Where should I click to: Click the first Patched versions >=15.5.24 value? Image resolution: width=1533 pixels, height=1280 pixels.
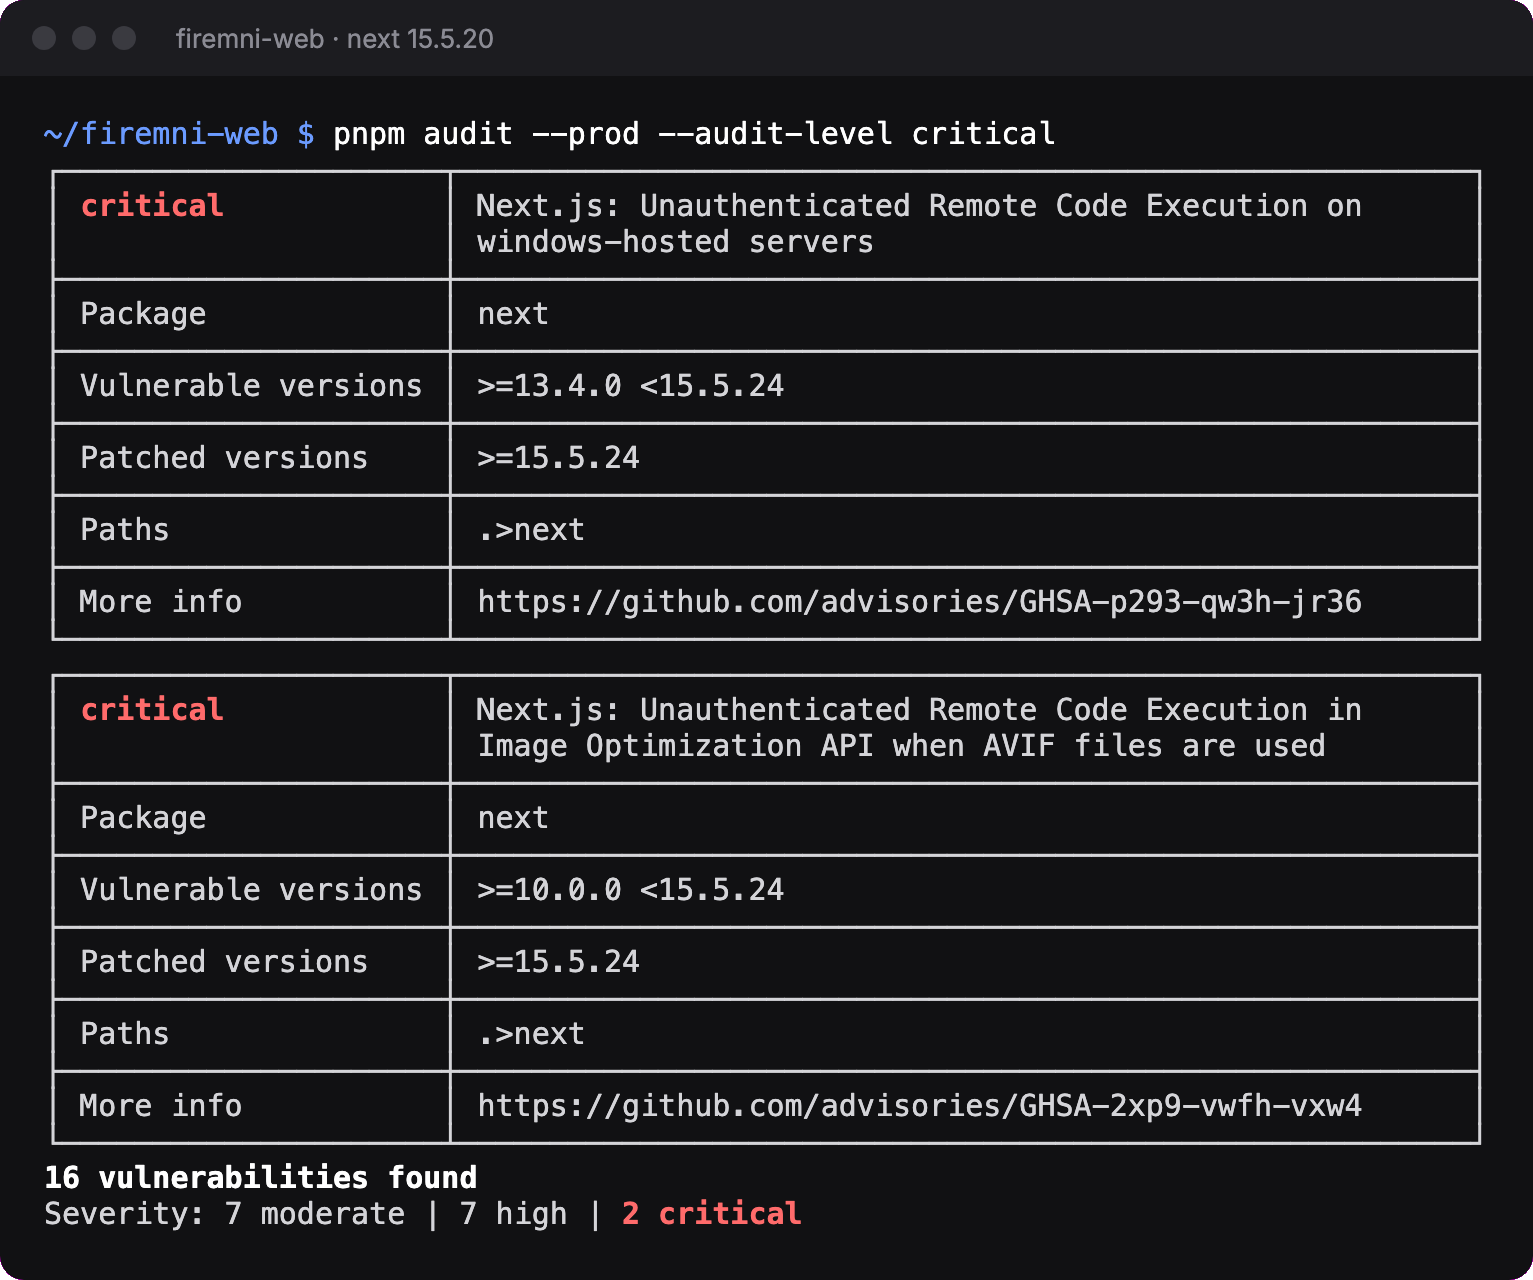tap(558, 458)
